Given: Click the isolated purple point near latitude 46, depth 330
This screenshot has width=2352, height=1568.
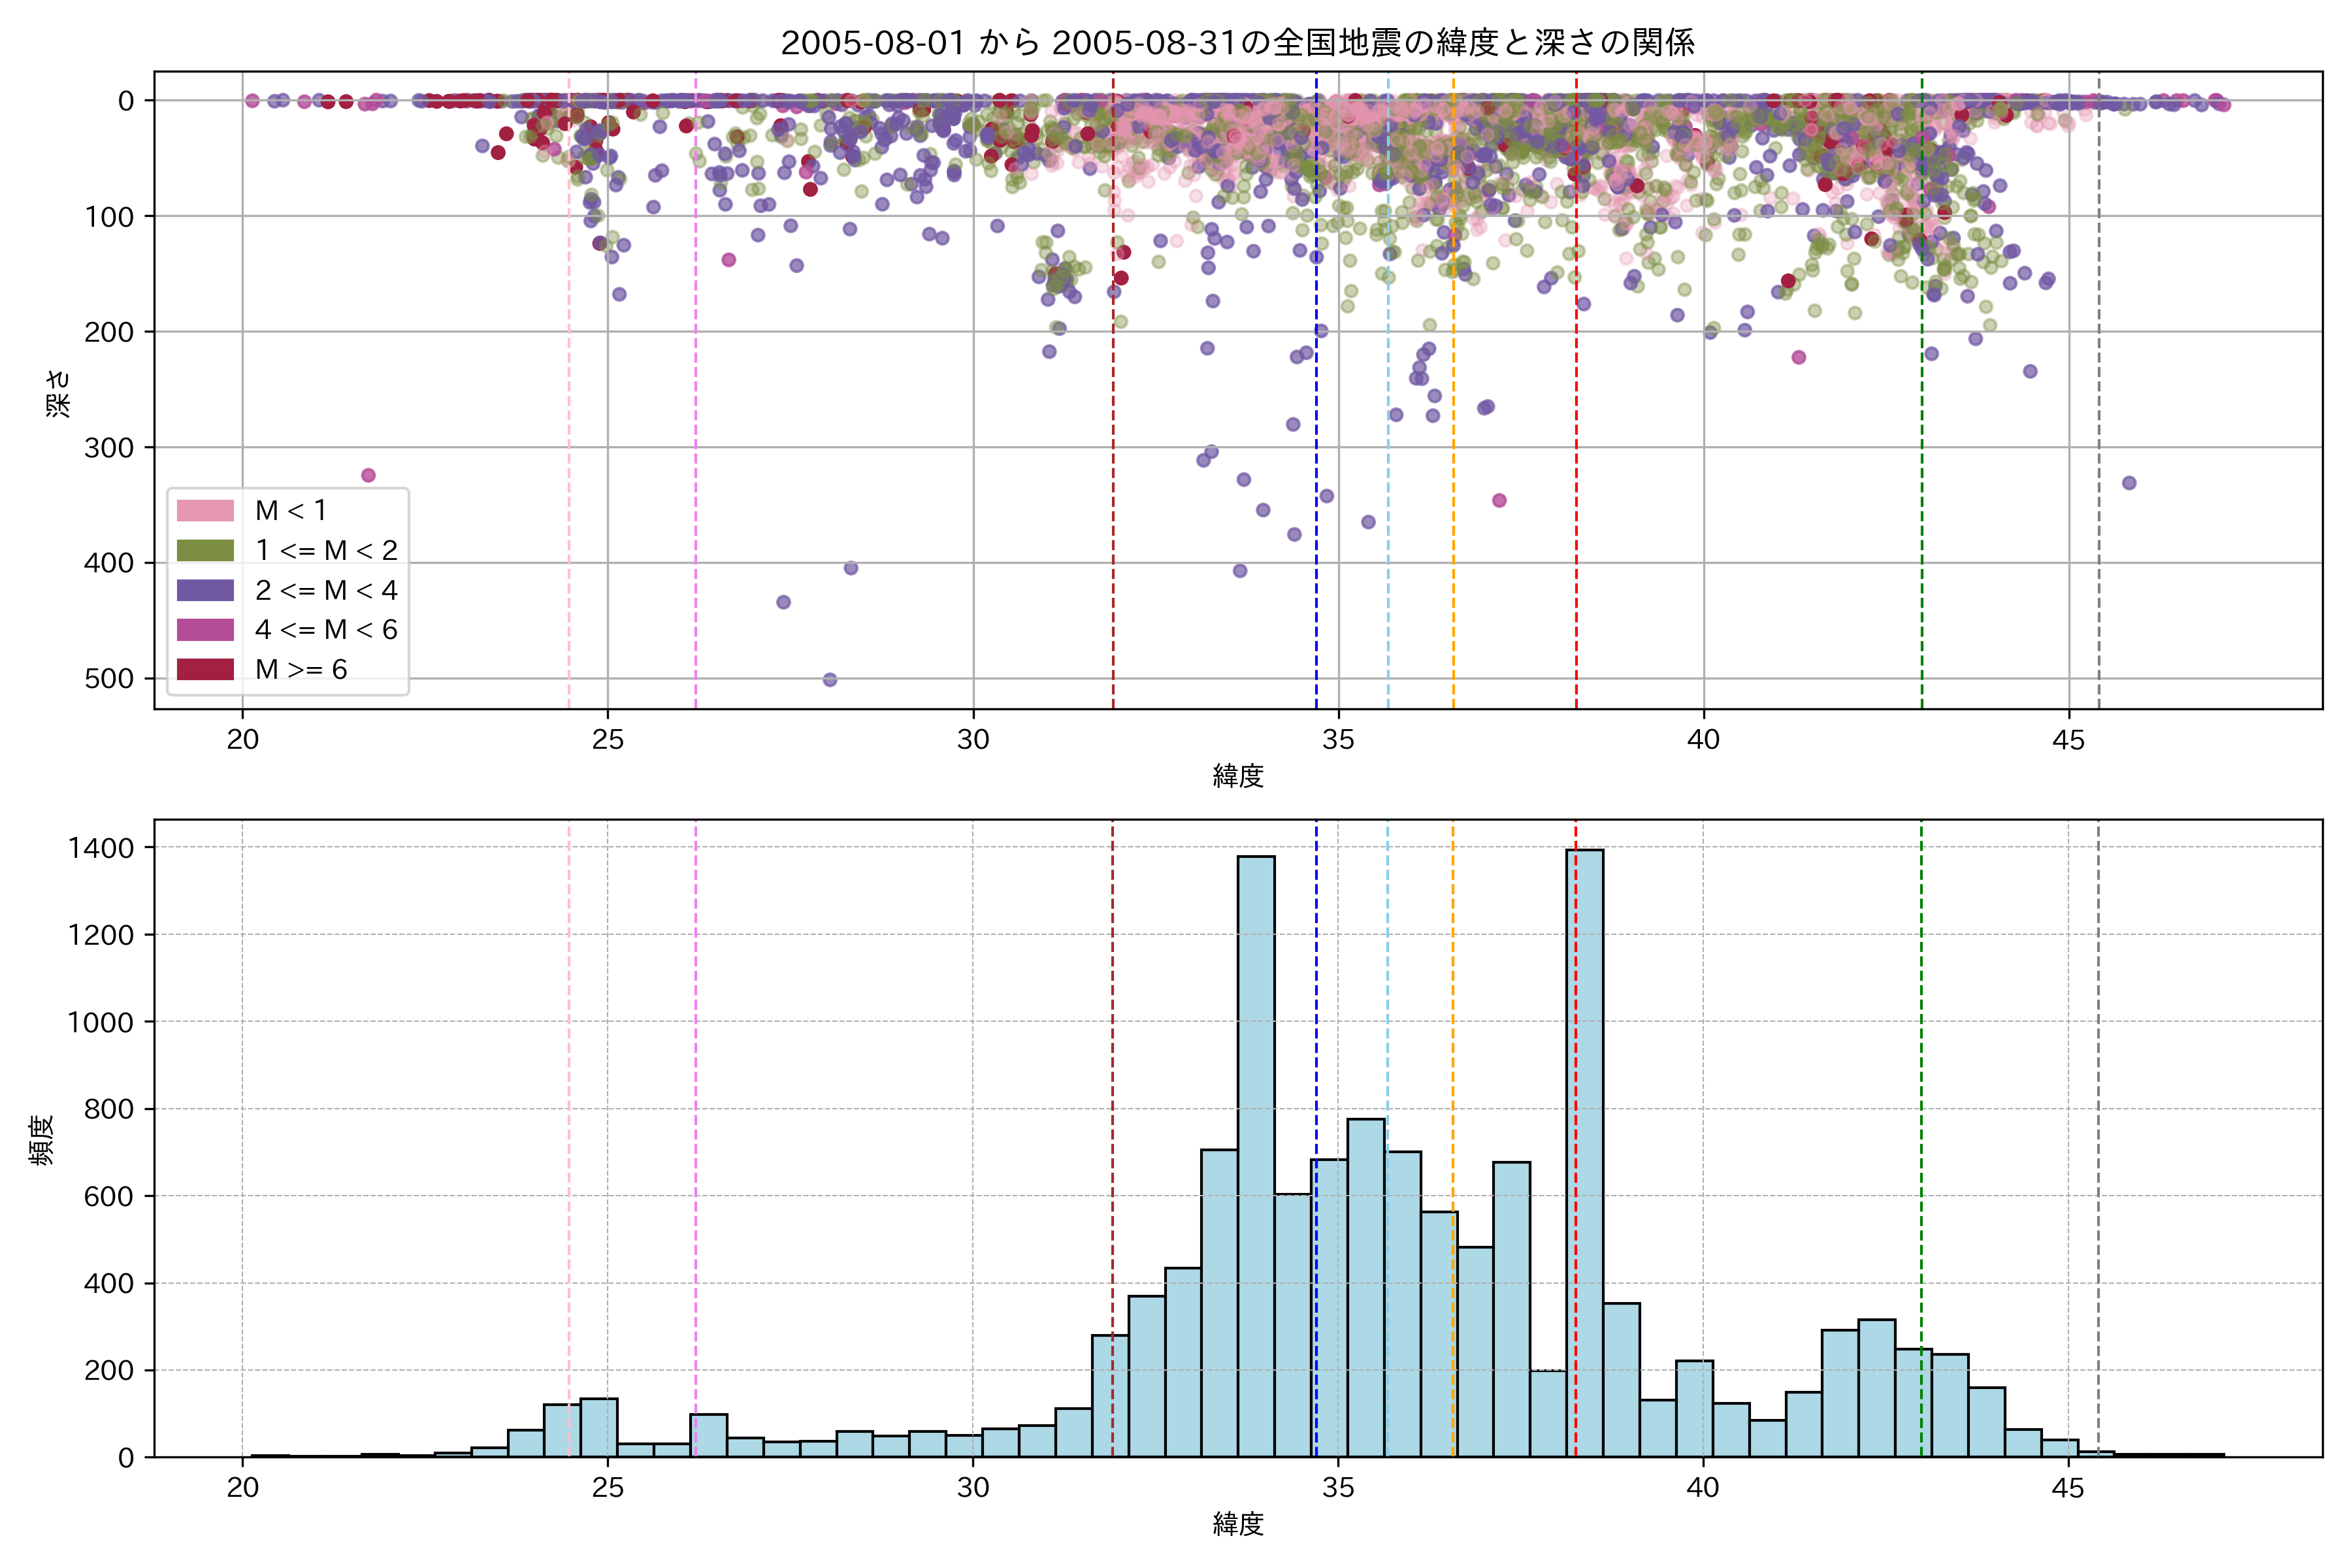Looking at the screenshot, I should [2129, 483].
